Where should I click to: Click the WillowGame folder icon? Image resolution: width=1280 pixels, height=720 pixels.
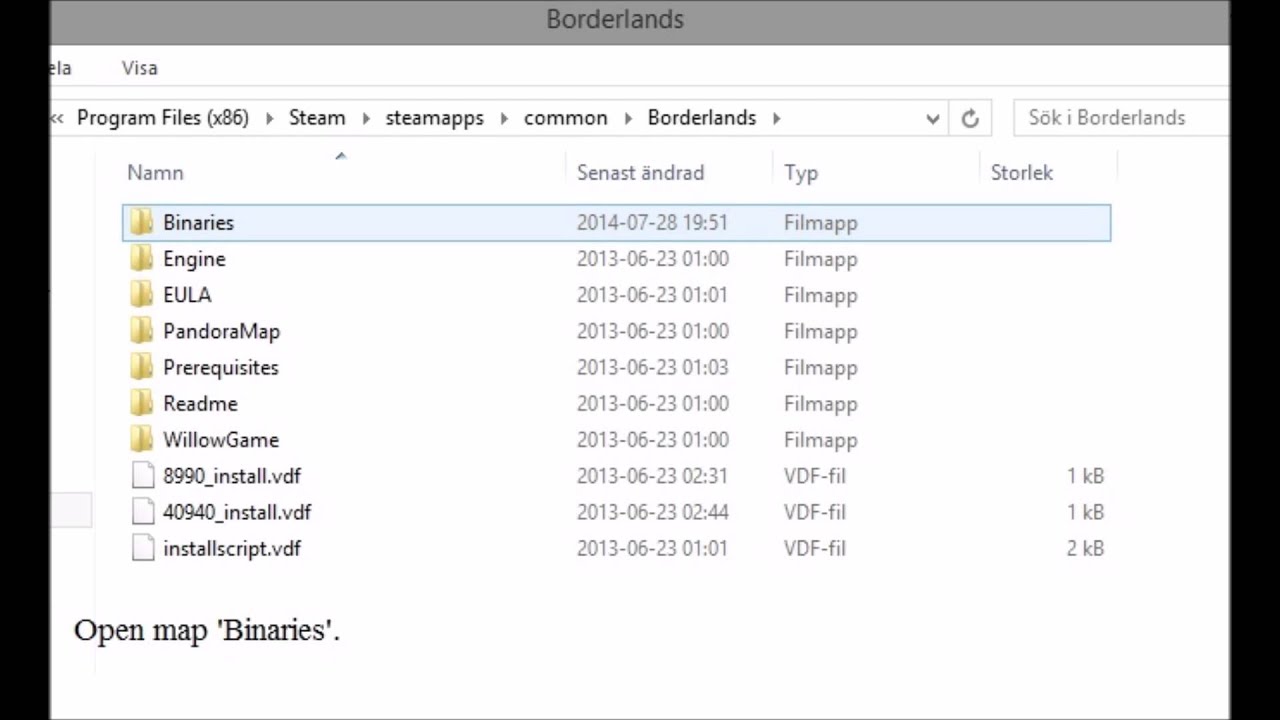click(x=142, y=440)
